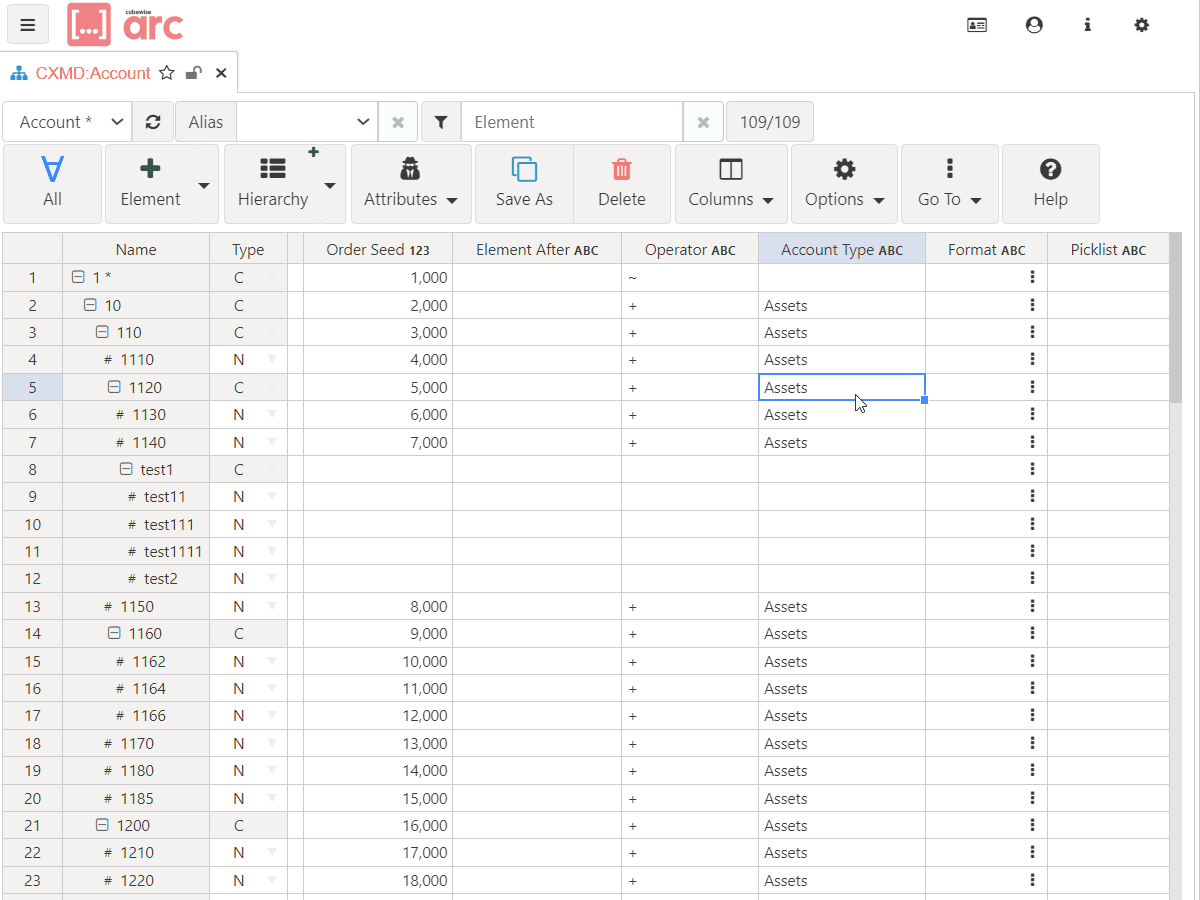Select the All elements button
The image size is (1200, 900).
click(52, 183)
